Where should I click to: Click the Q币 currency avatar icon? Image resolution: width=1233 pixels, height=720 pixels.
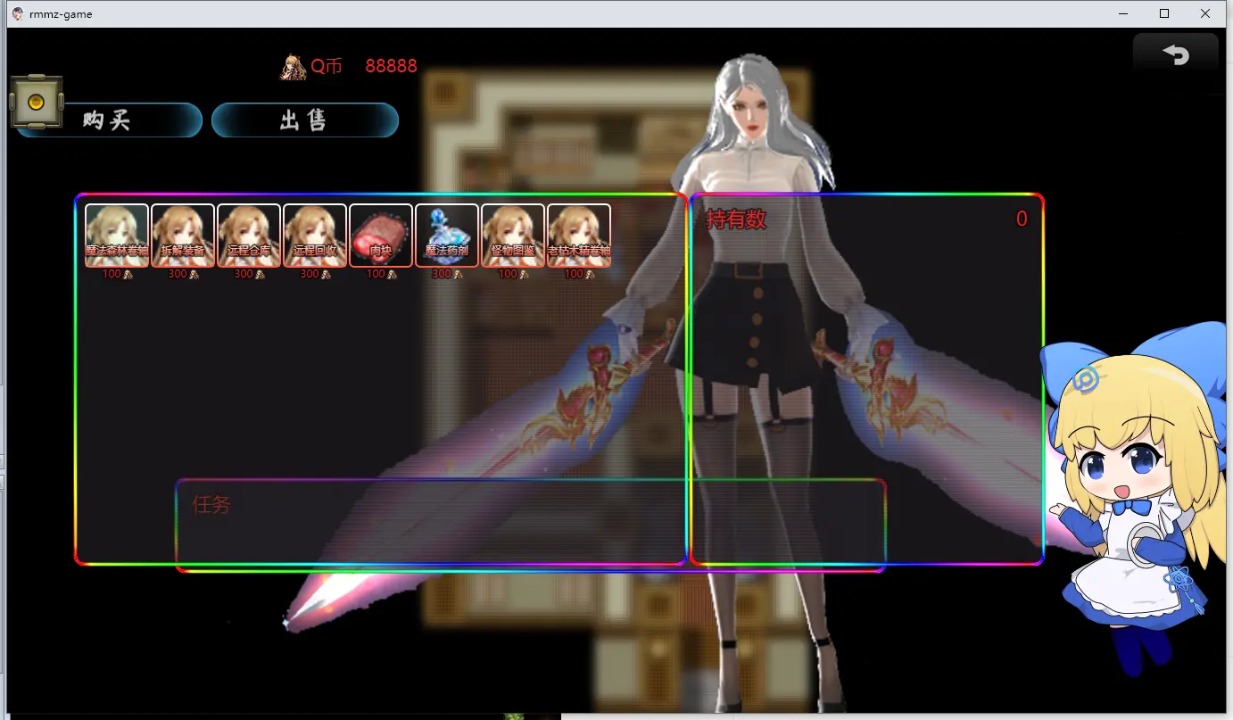click(293, 66)
